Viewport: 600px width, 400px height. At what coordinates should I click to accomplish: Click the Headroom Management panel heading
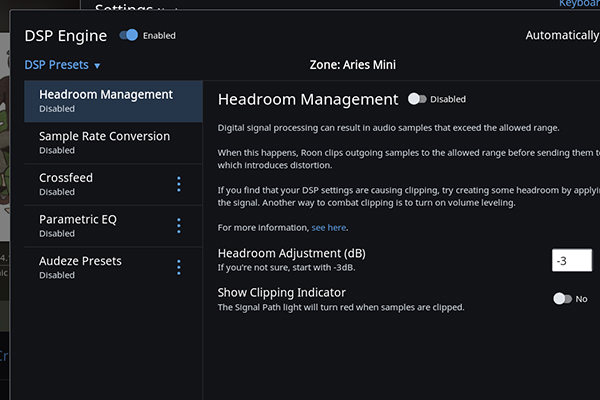tap(307, 99)
